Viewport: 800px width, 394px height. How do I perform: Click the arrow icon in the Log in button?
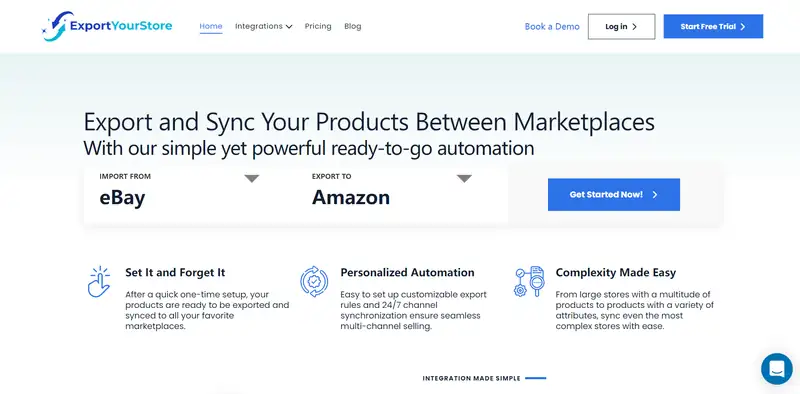coord(634,27)
